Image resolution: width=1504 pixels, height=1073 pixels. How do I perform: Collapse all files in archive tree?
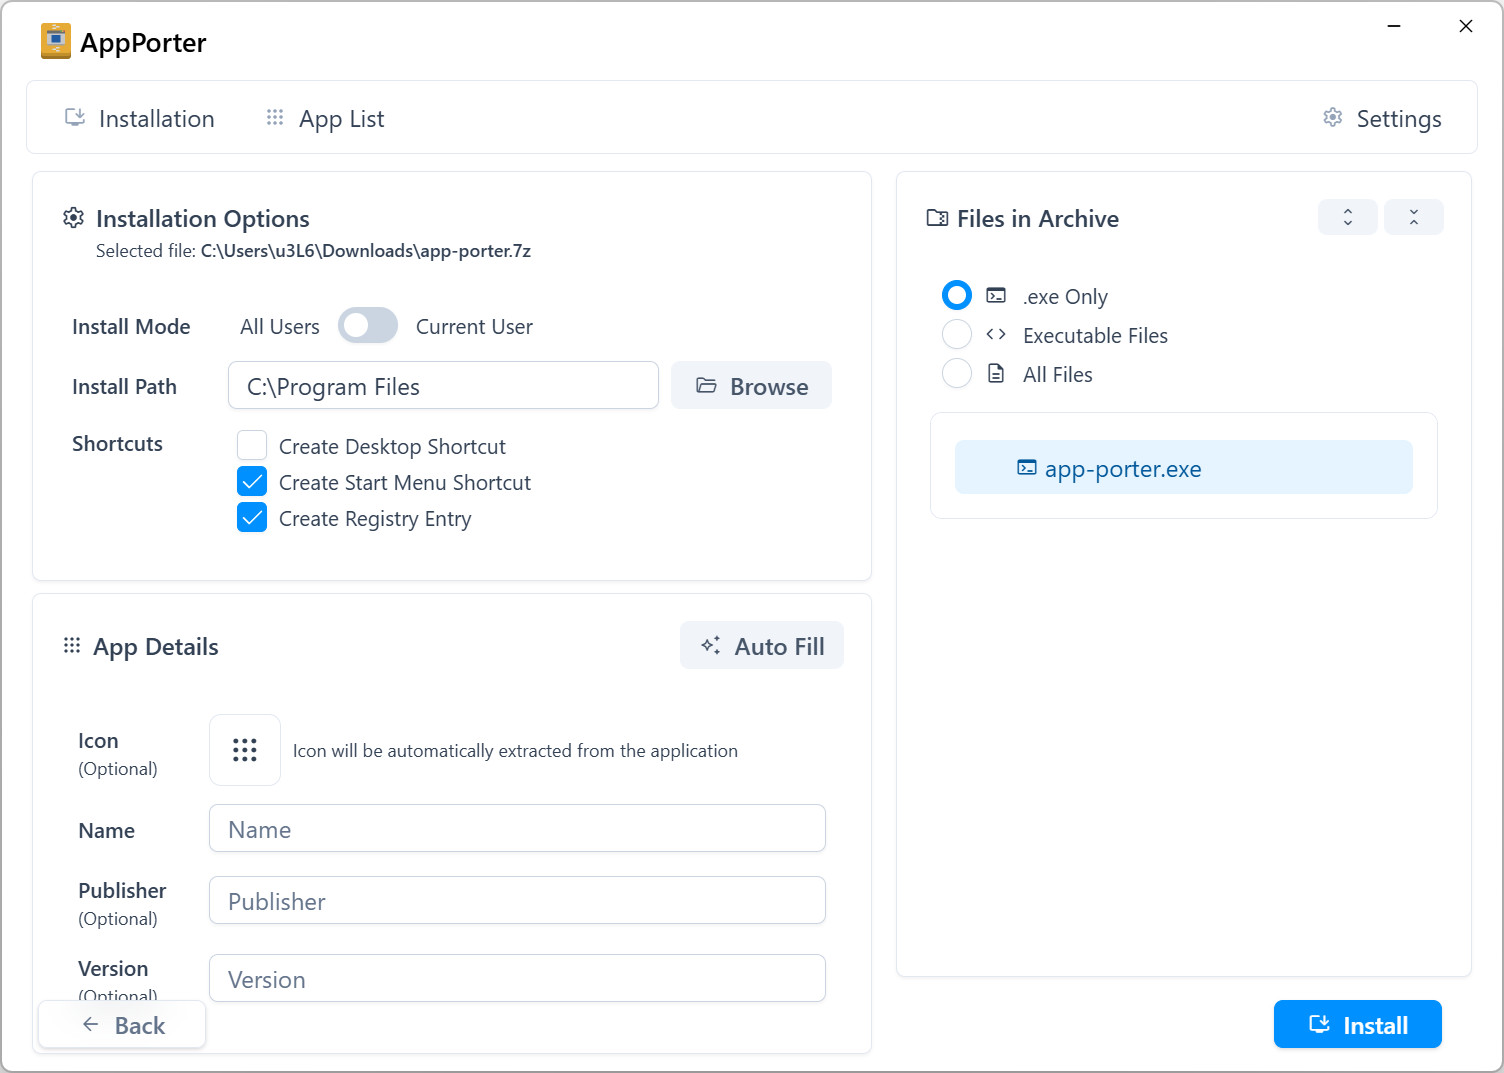coord(1414,217)
